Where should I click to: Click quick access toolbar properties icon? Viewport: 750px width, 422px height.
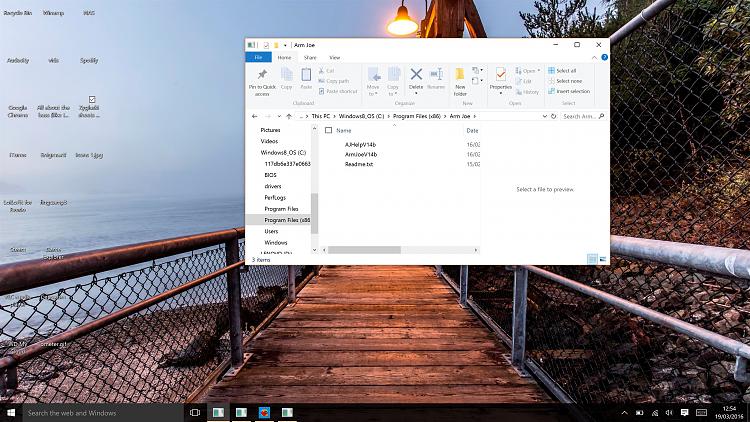coord(266,45)
